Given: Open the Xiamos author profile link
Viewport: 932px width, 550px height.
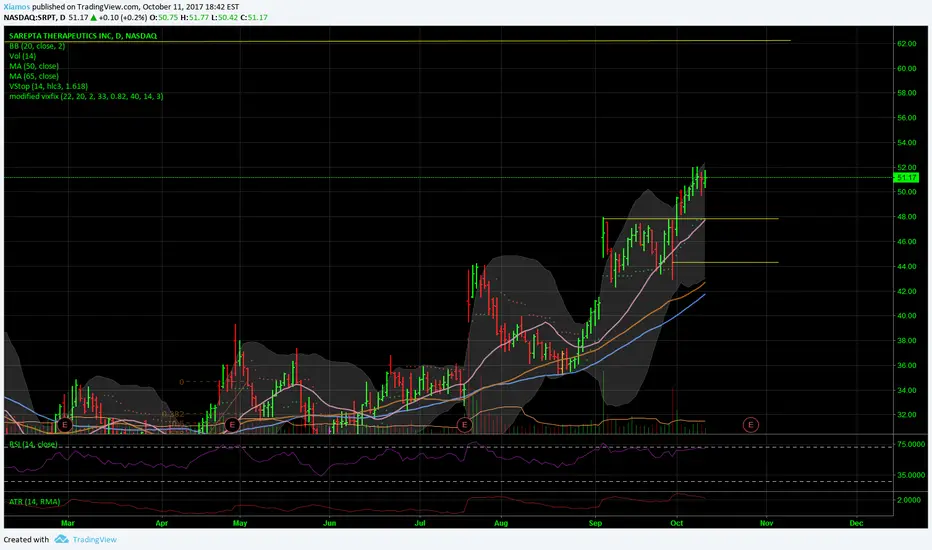Looking at the screenshot, I should point(17,7).
